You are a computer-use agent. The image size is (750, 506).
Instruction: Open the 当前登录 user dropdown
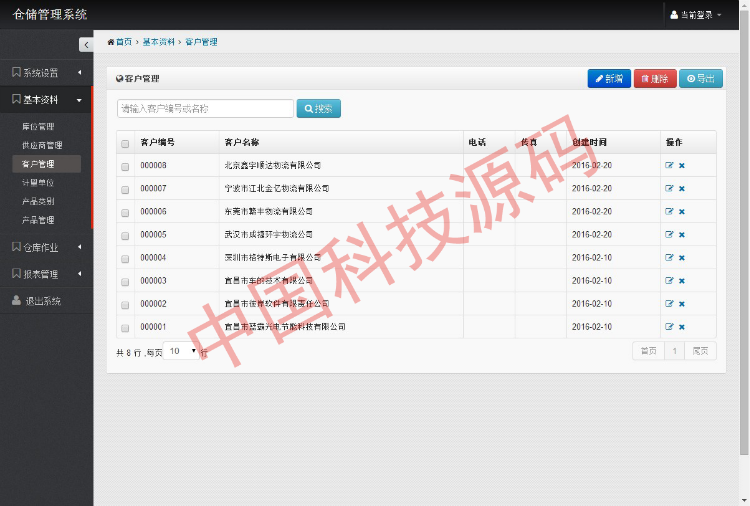coord(697,15)
